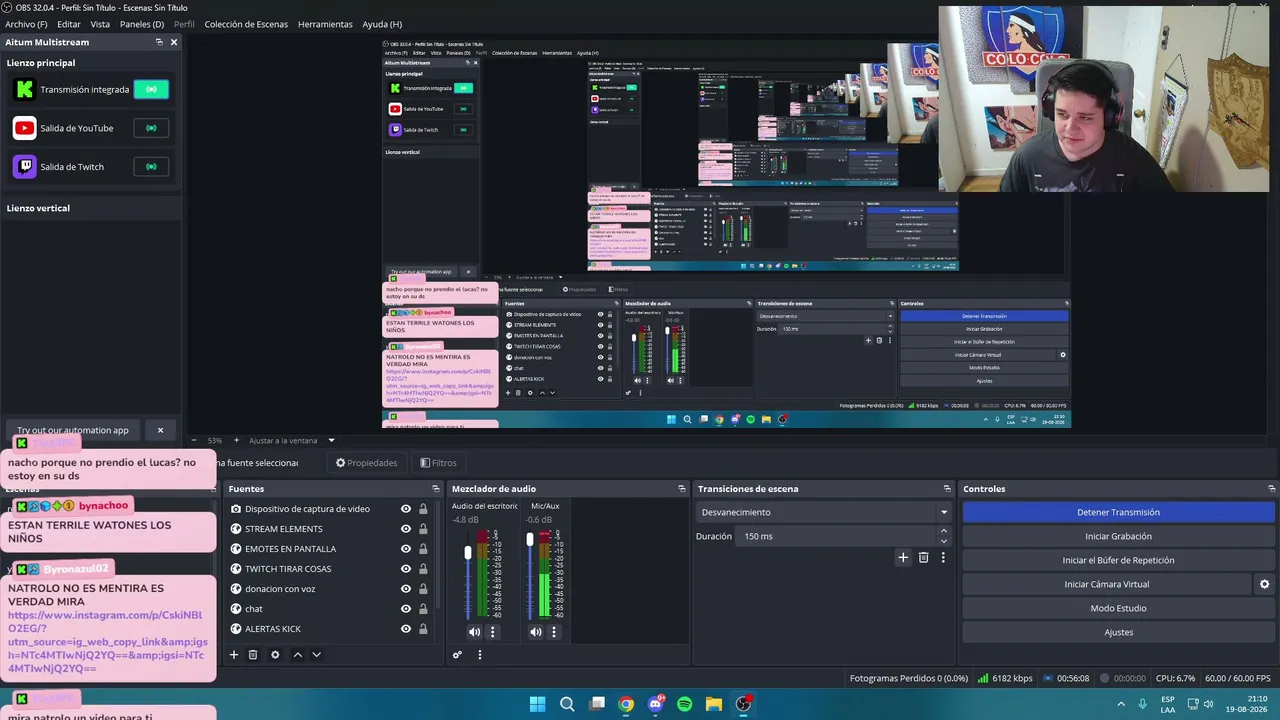Viewport: 1280px width, 720px height.
Task: Zoom out the preview with the minus icon
Action: [194, 440]
